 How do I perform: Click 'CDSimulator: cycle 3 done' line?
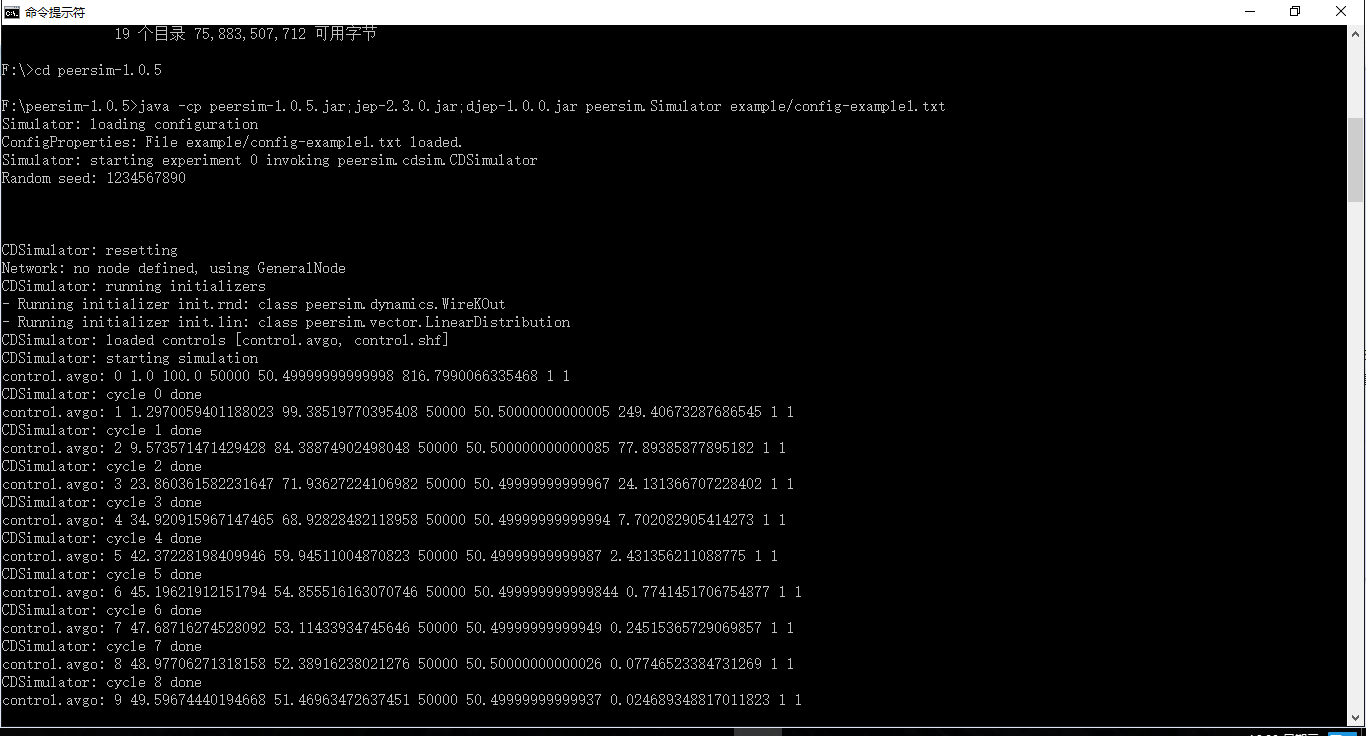[x=101, y=502]
